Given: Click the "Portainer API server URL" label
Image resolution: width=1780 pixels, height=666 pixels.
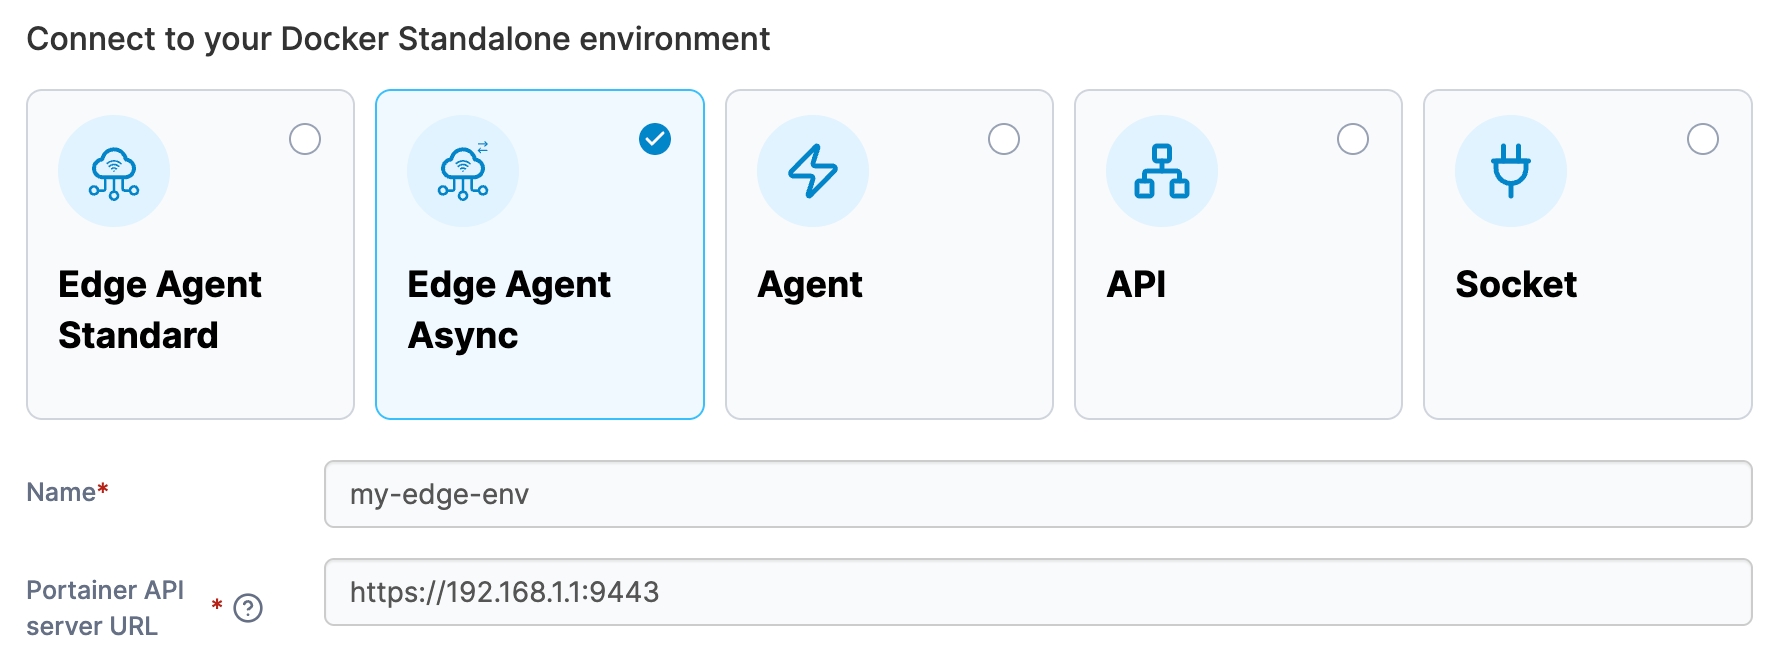Looking at the screenshot, I should [105, 608].
